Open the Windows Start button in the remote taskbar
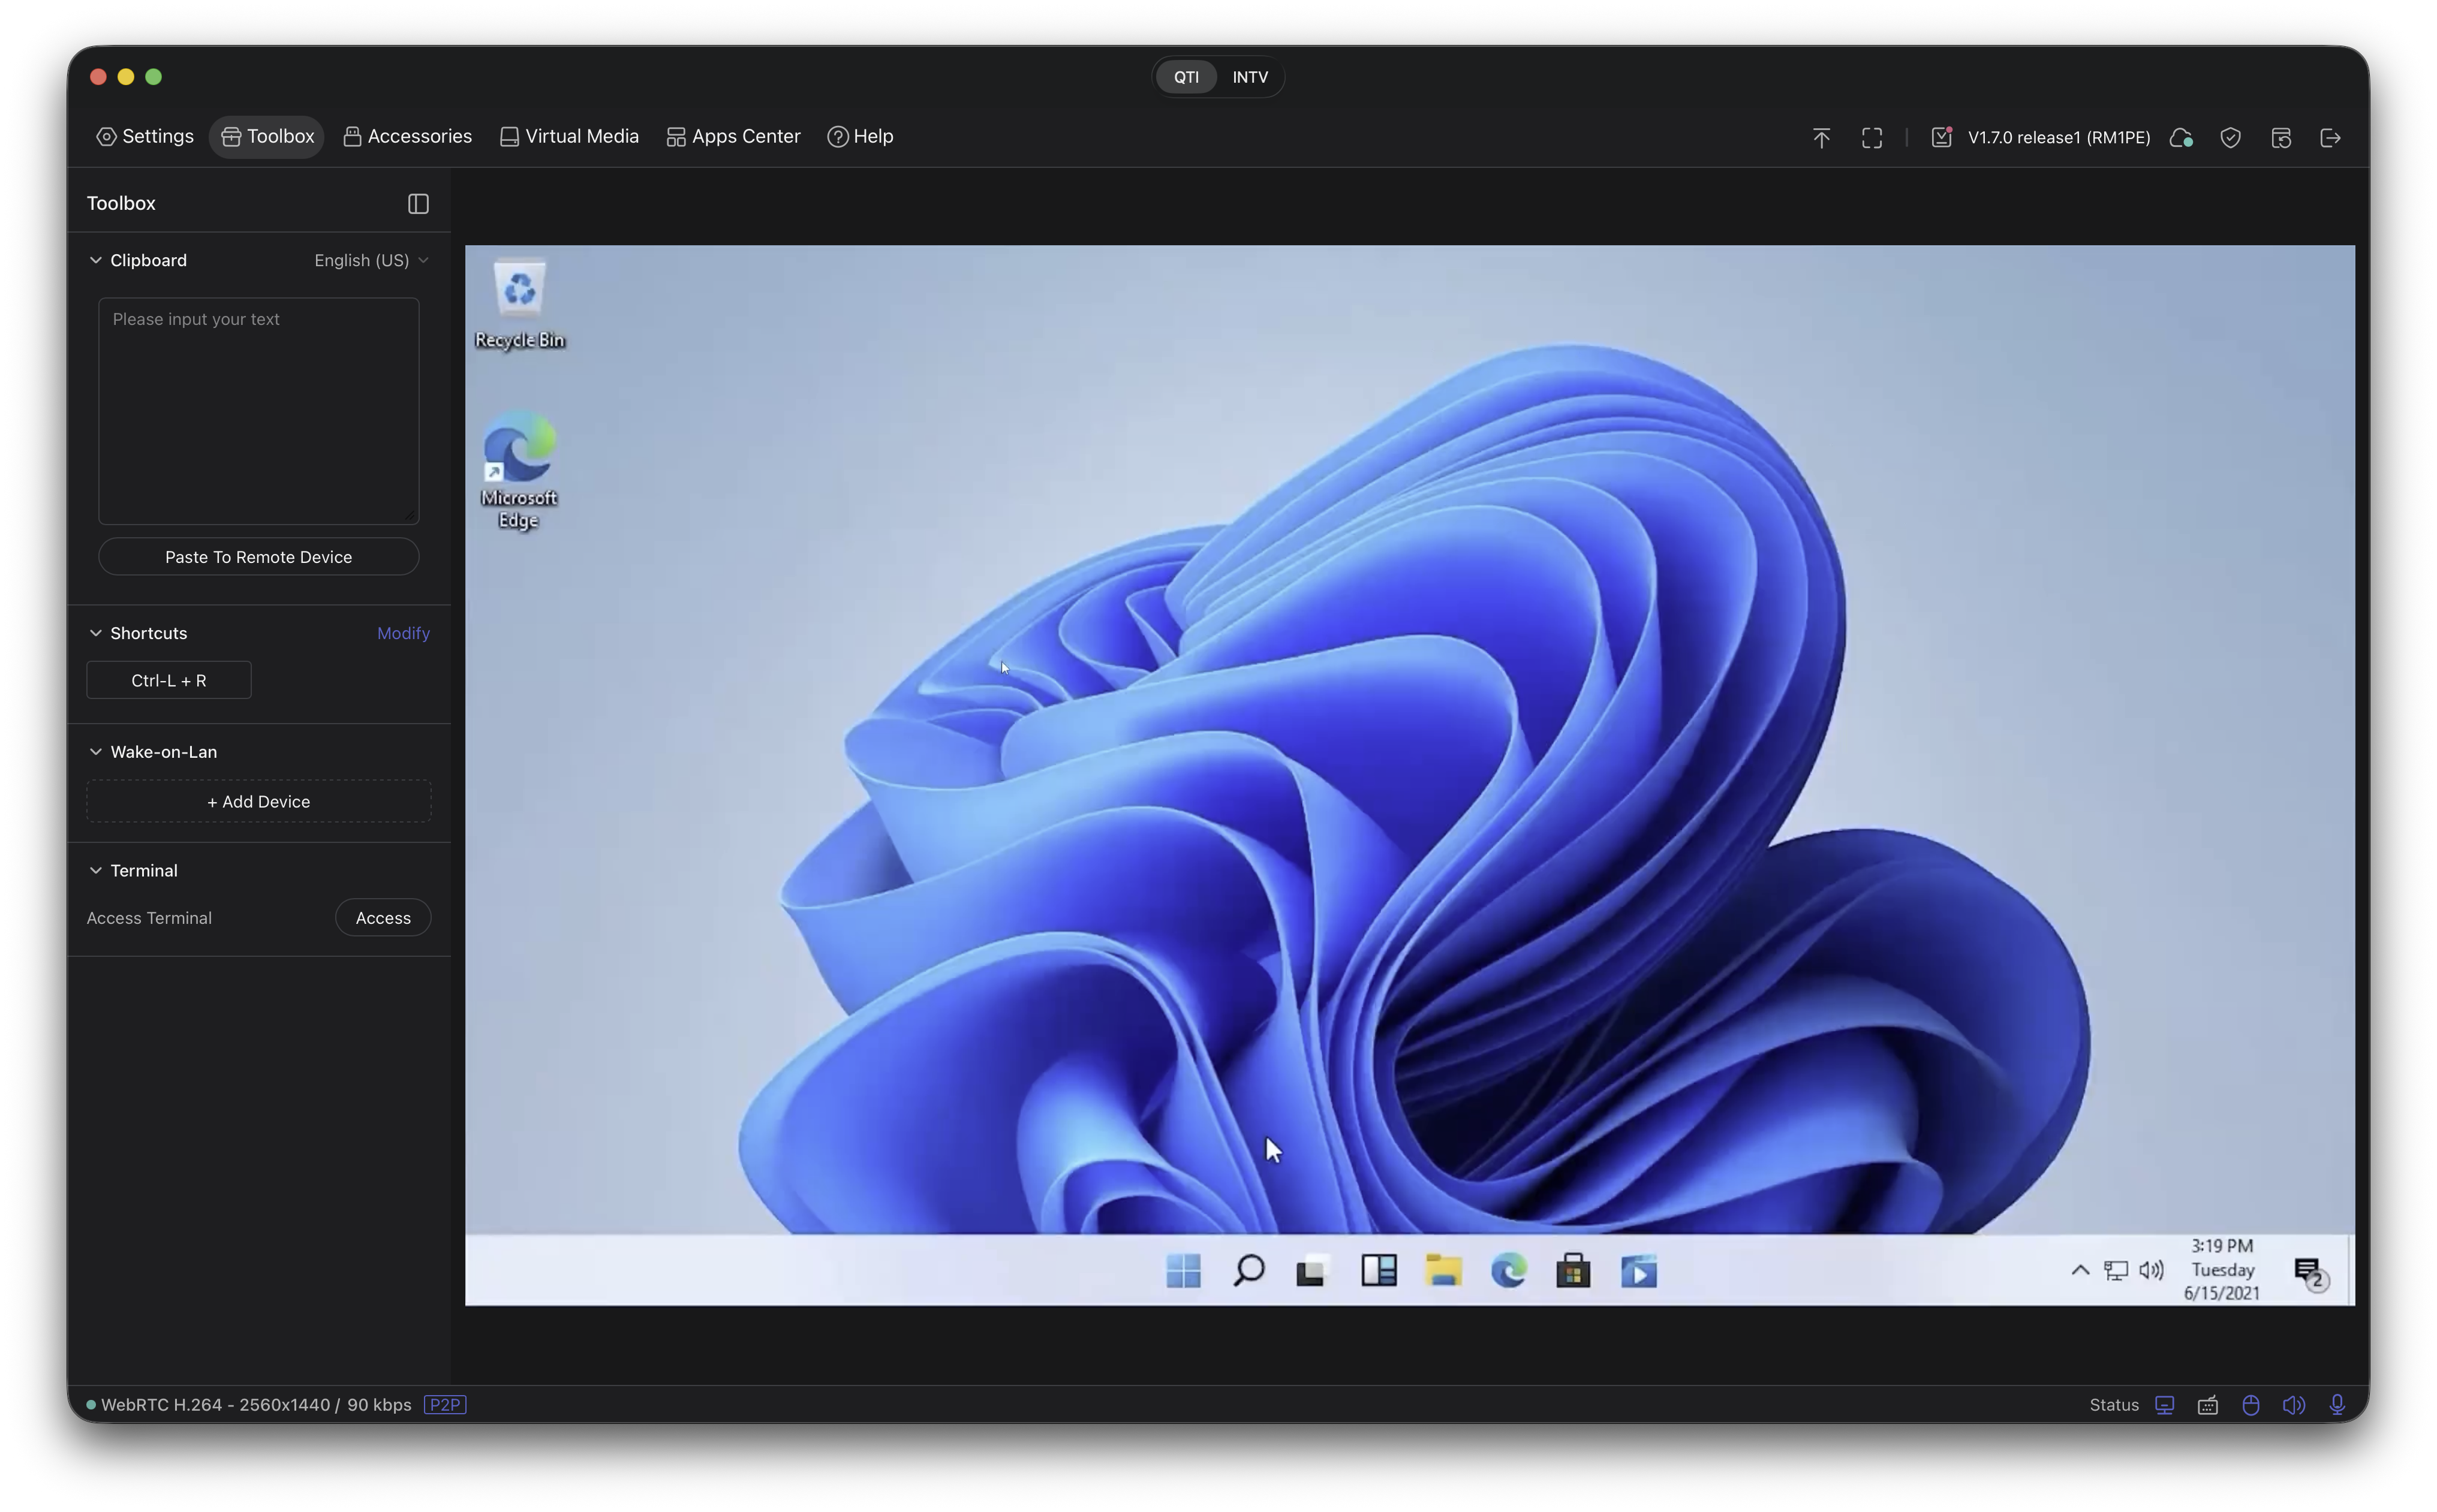The image size is (2437, 1512). pyautogui.click(x=1183, y=1271)
